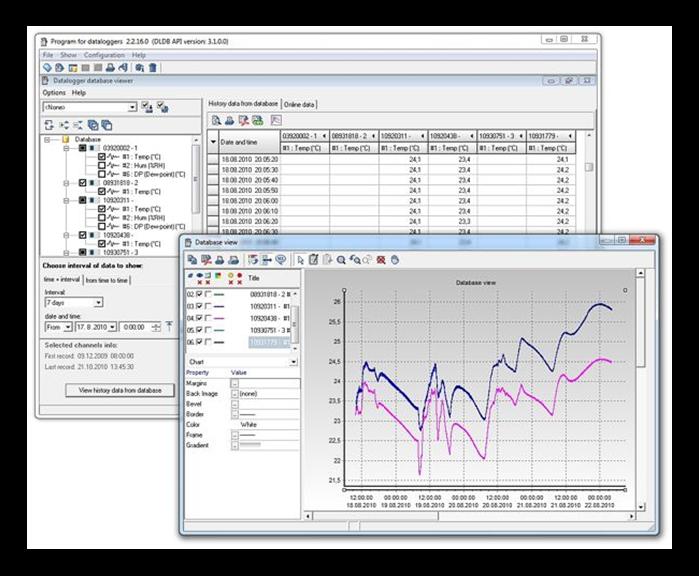Toggle visibility checkbox for series 03 10920311

199,306
